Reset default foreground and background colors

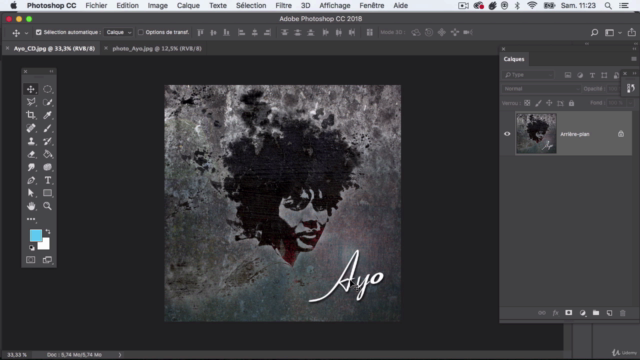coord(32,247)
